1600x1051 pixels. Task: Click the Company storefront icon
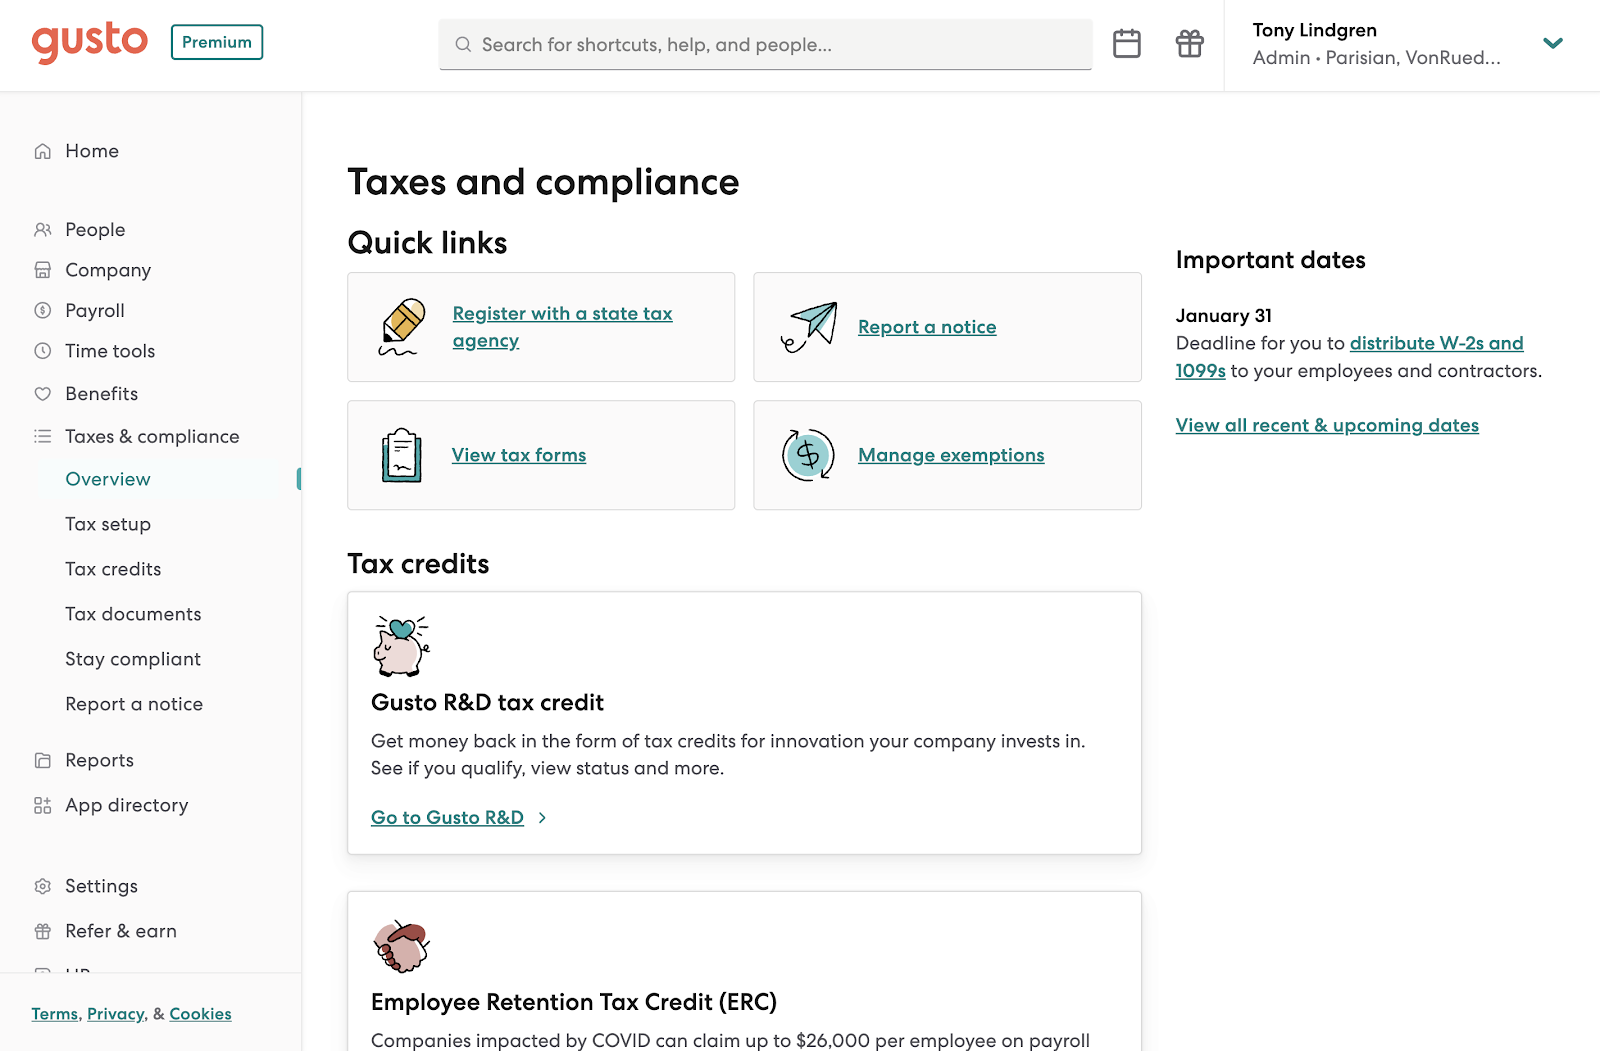43,270
